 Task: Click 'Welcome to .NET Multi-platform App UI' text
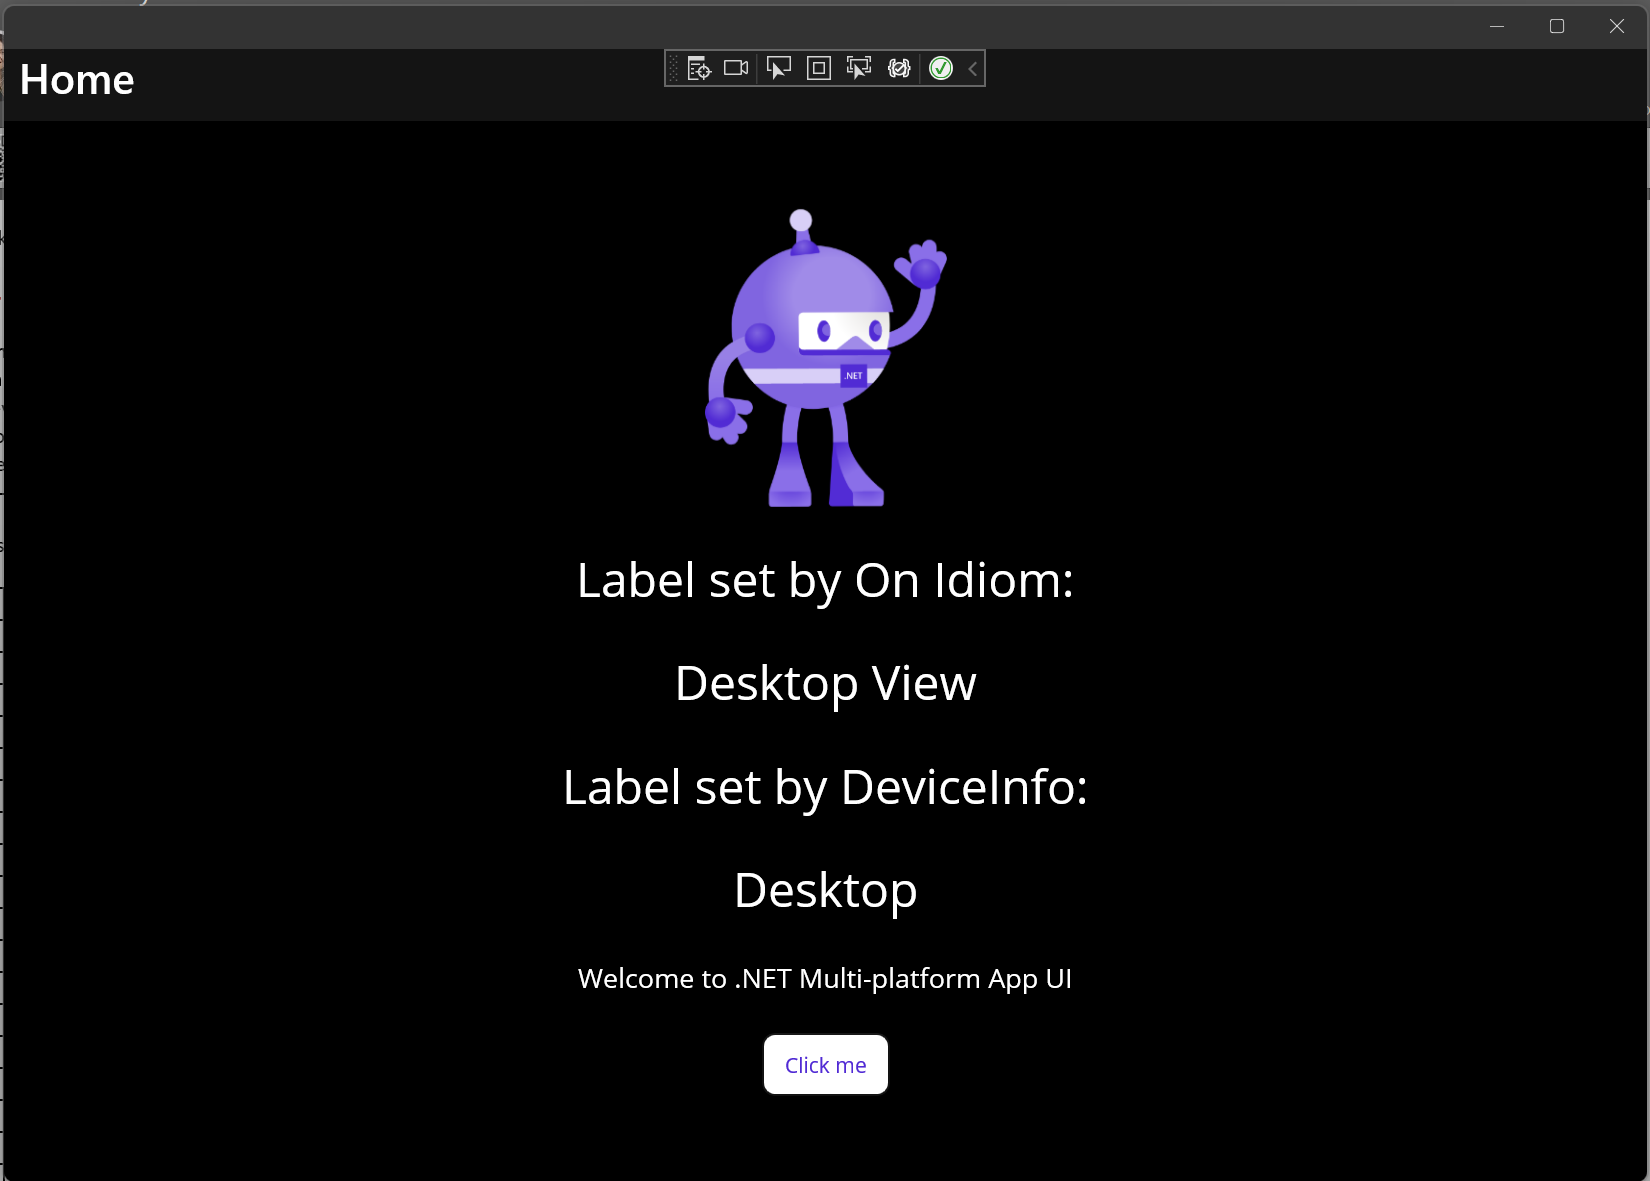(825, 979)
